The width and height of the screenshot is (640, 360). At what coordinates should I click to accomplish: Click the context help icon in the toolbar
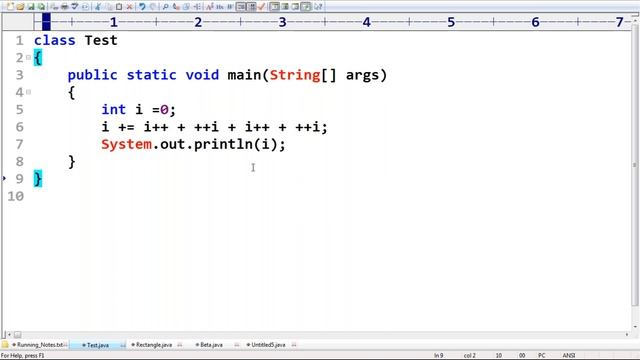[318, 7]
